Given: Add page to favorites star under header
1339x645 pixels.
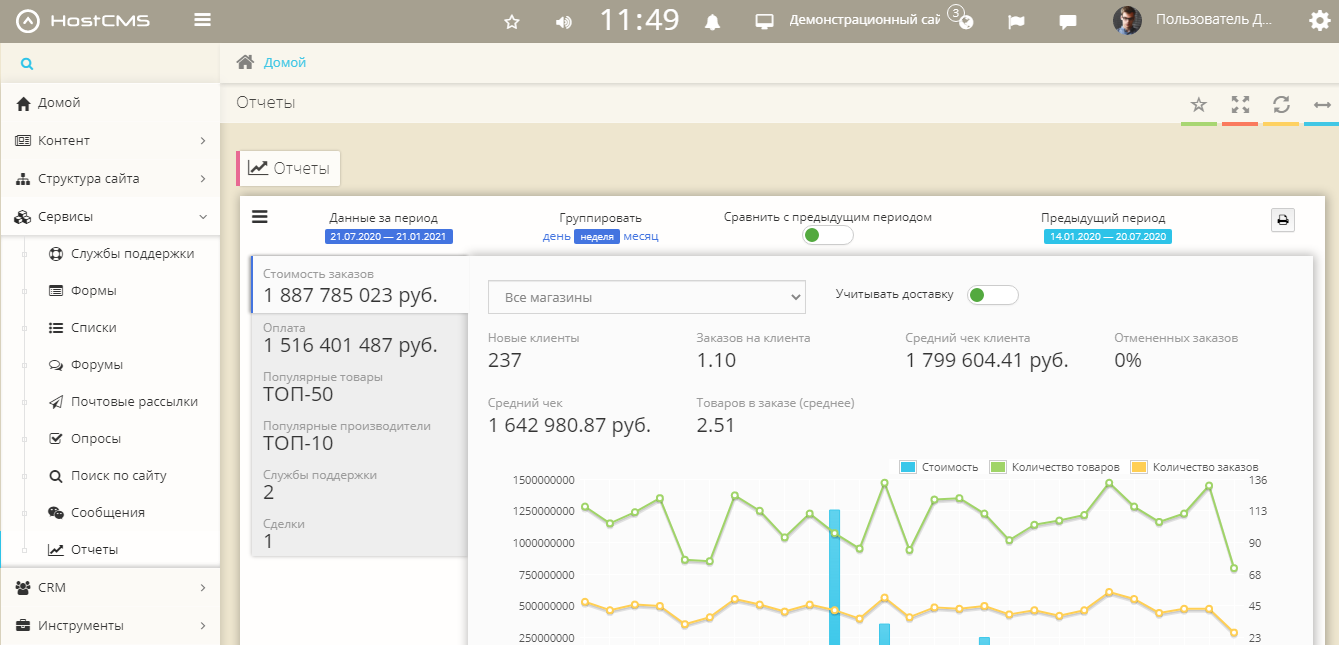Looking at the screenshot, I should pyautogui.click(x=1198, y=104).
